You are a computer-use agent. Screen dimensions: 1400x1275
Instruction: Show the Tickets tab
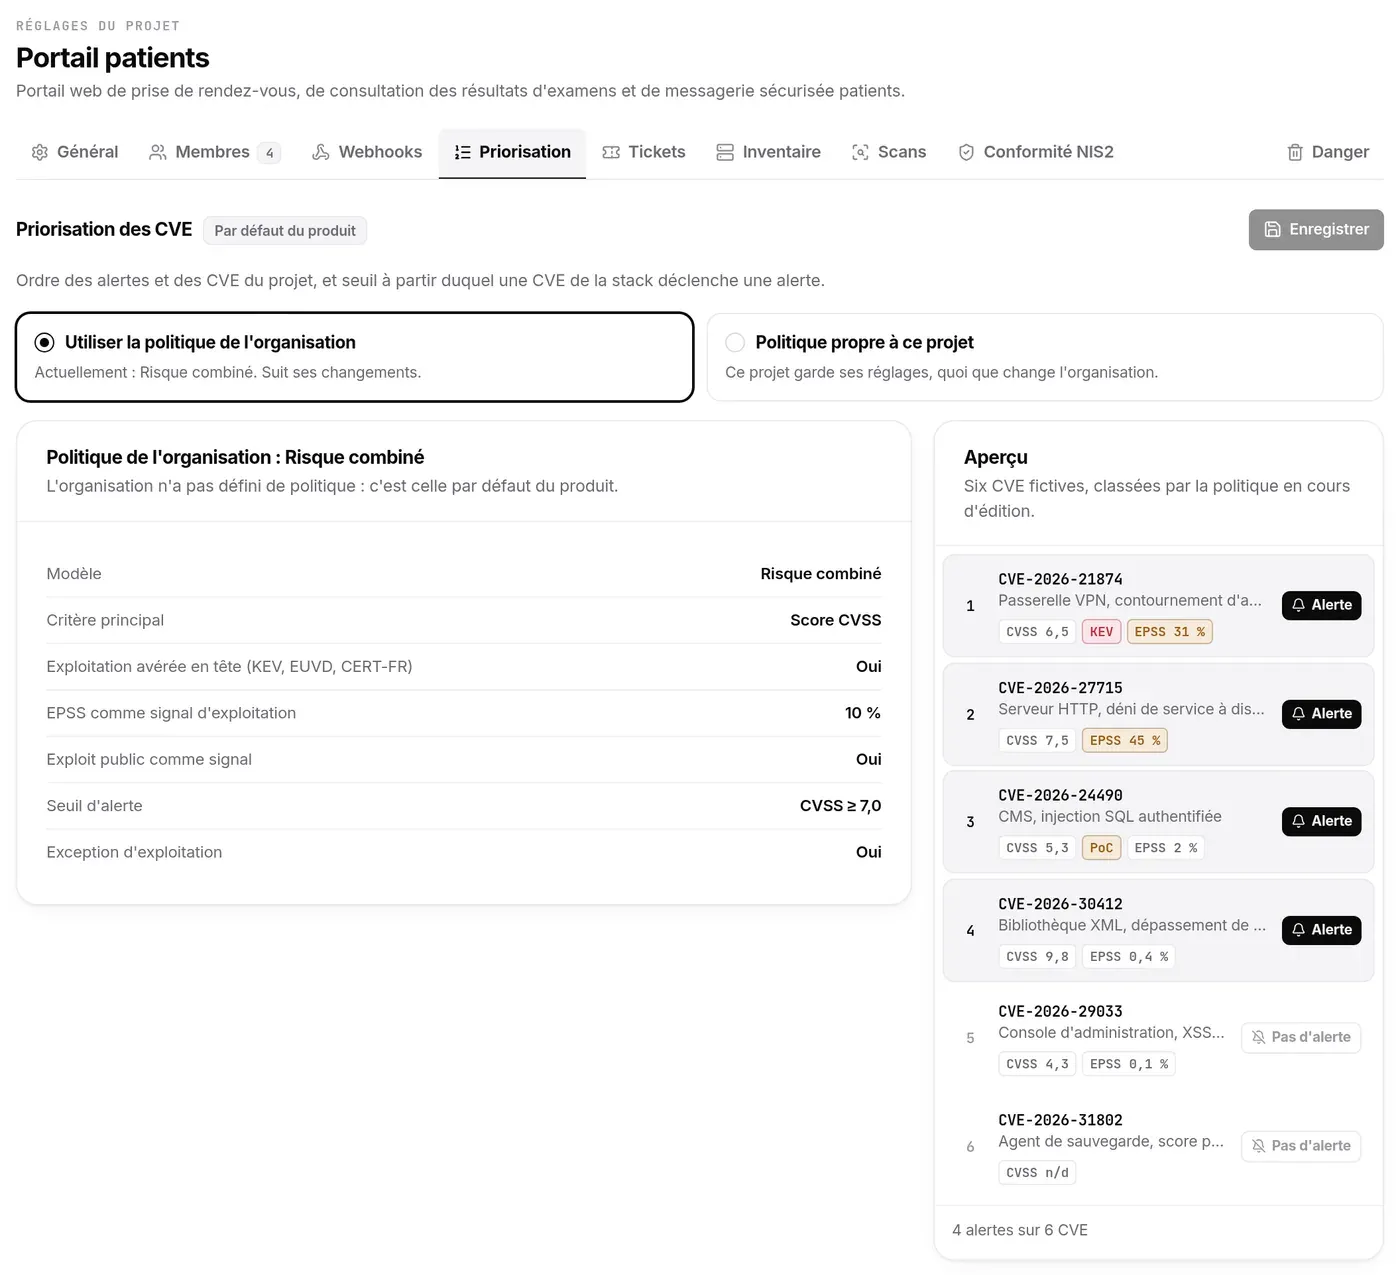(x=644, y=152)
